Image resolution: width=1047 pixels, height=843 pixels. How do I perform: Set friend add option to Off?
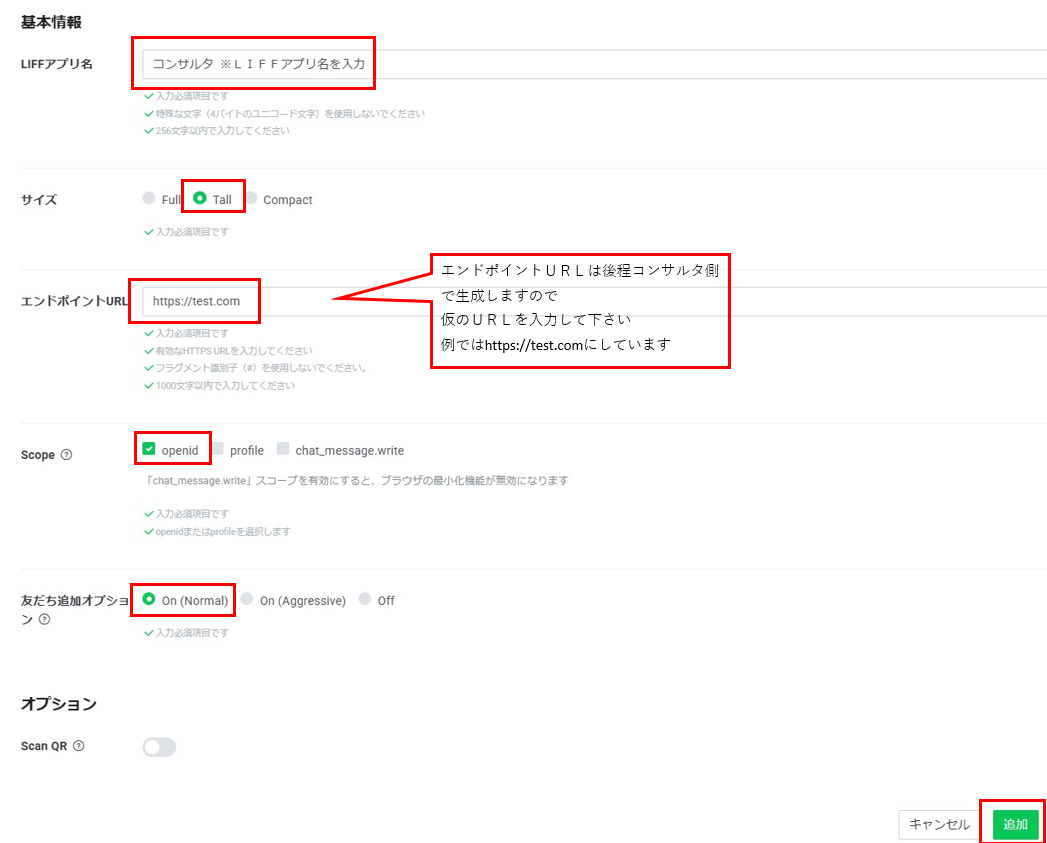coord(365,599)
